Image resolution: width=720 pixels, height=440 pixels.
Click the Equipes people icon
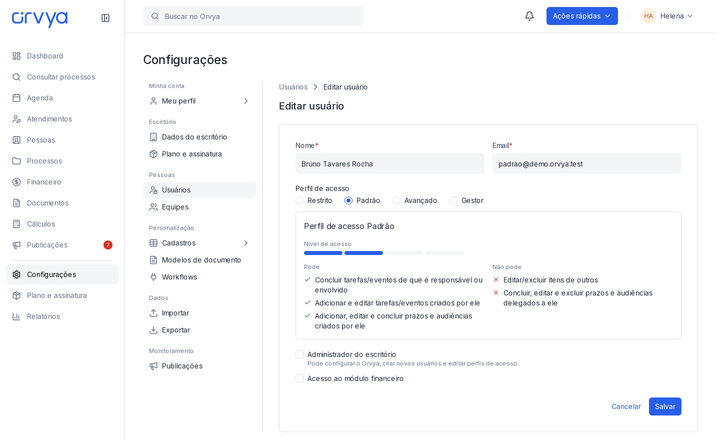pyautogui.click(x=153, y=207)
